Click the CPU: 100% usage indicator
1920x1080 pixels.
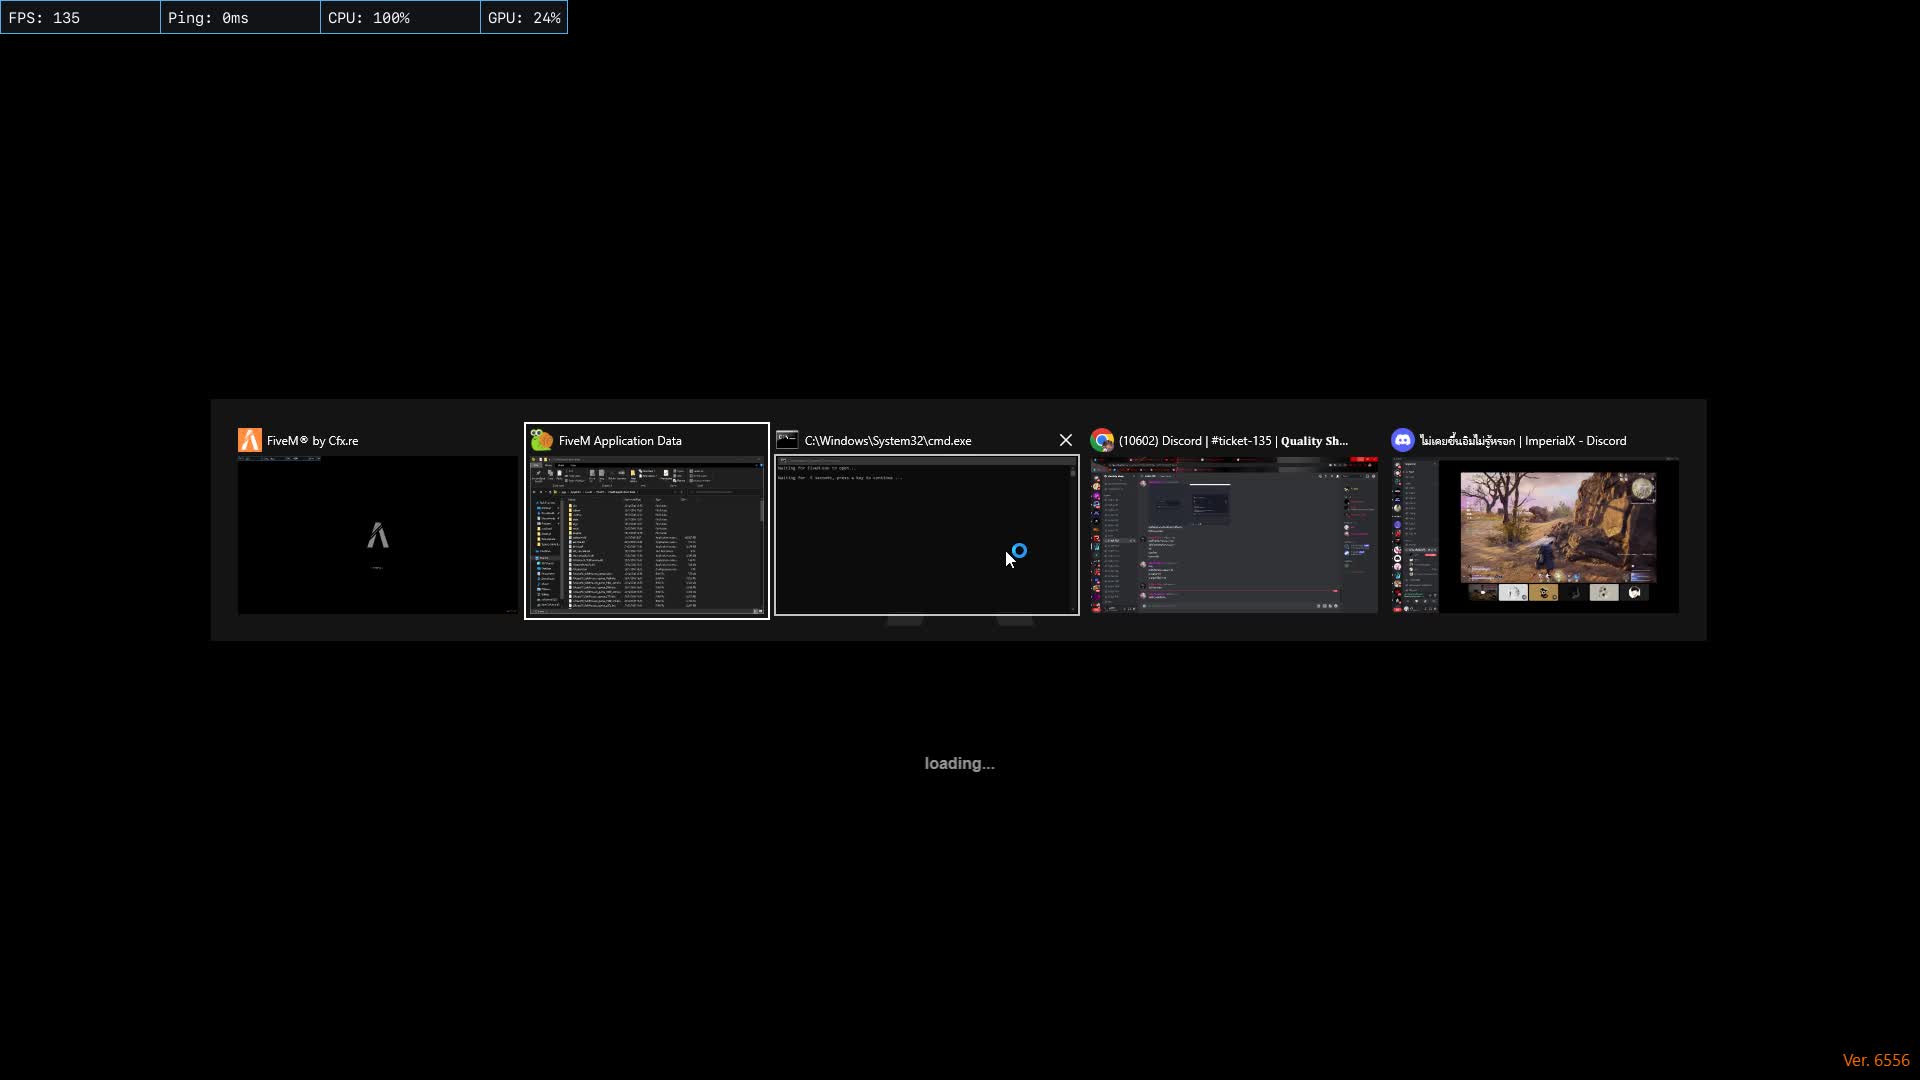[x=370, y=17]
